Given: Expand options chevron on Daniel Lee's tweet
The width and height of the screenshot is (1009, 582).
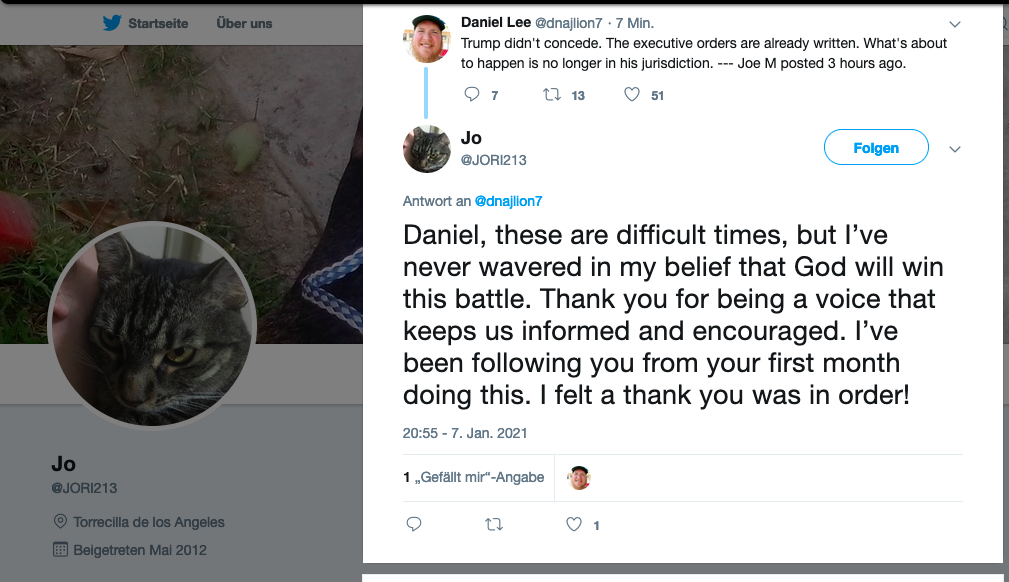Looking at the screenshot, I should click(x=954, y=23).
